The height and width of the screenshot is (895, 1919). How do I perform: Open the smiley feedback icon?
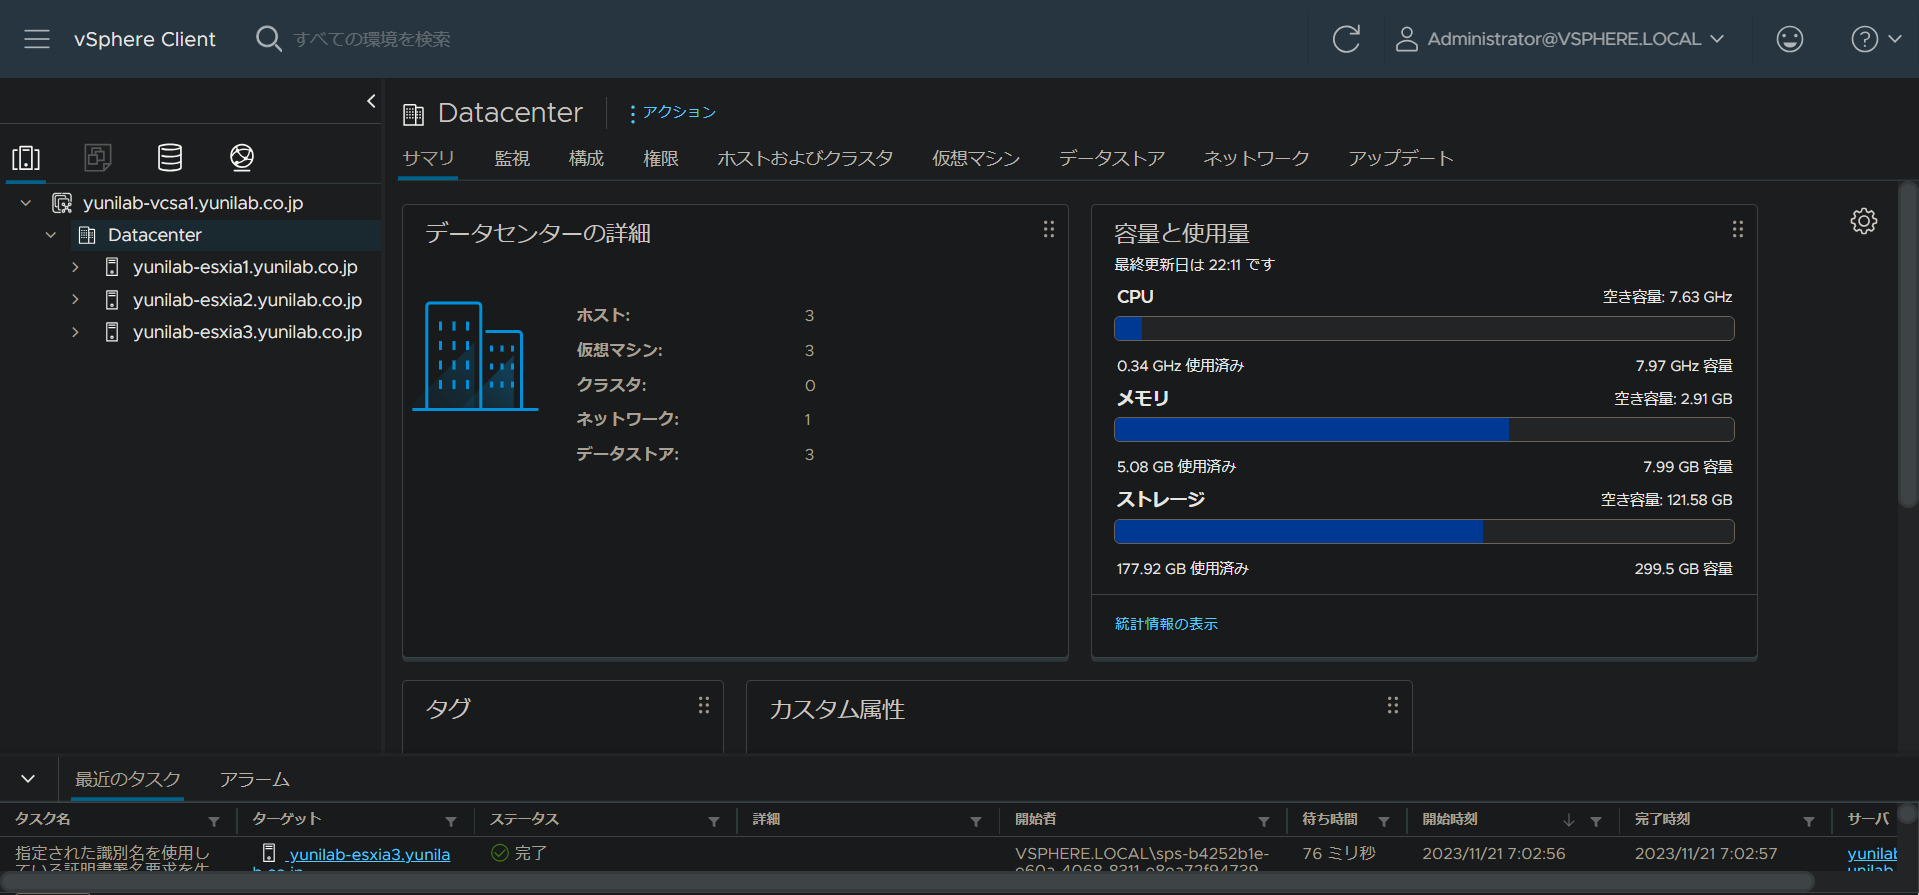(1789, 39)
